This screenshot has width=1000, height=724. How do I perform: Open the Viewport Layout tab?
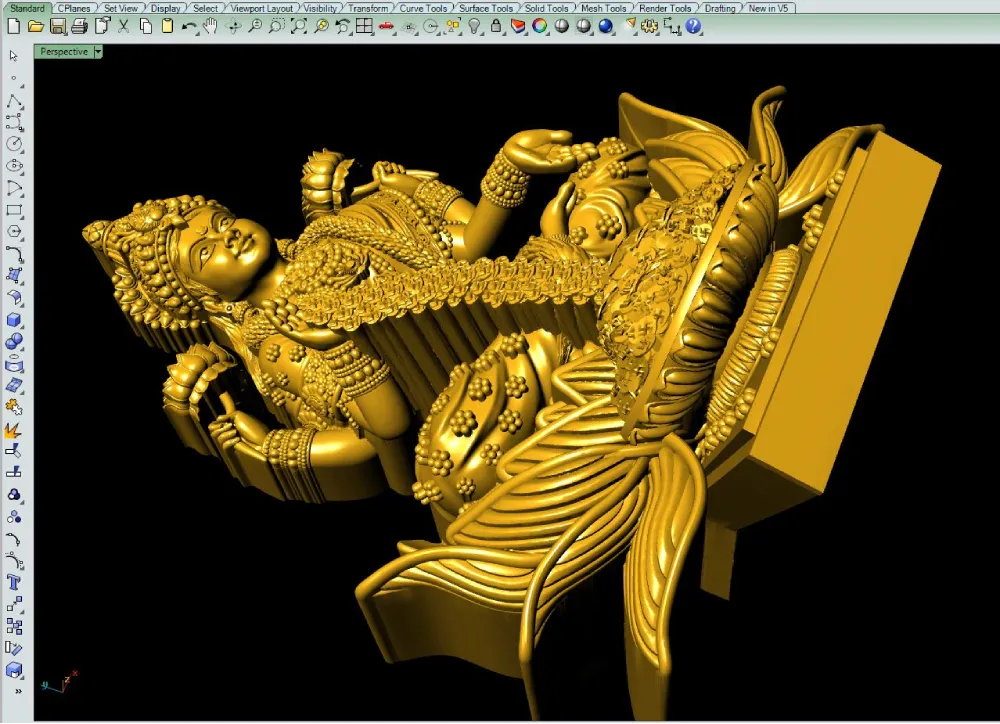pyautogui.click(x=261, y=8)
